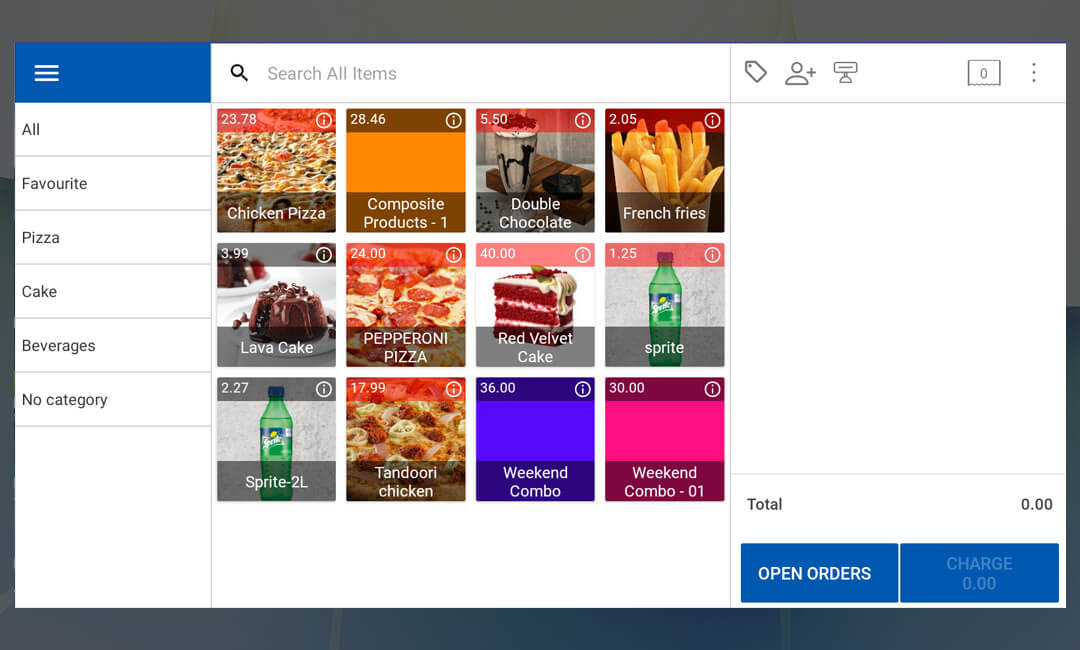Click the discount tag icon
This screenshot has width=1080, height=650.
pyautogui.click(x=756, y=72)
